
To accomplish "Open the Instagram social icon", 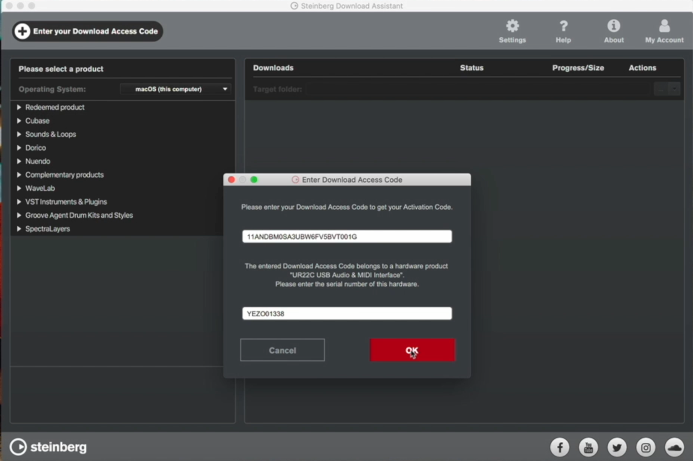I will click(646, 447).
